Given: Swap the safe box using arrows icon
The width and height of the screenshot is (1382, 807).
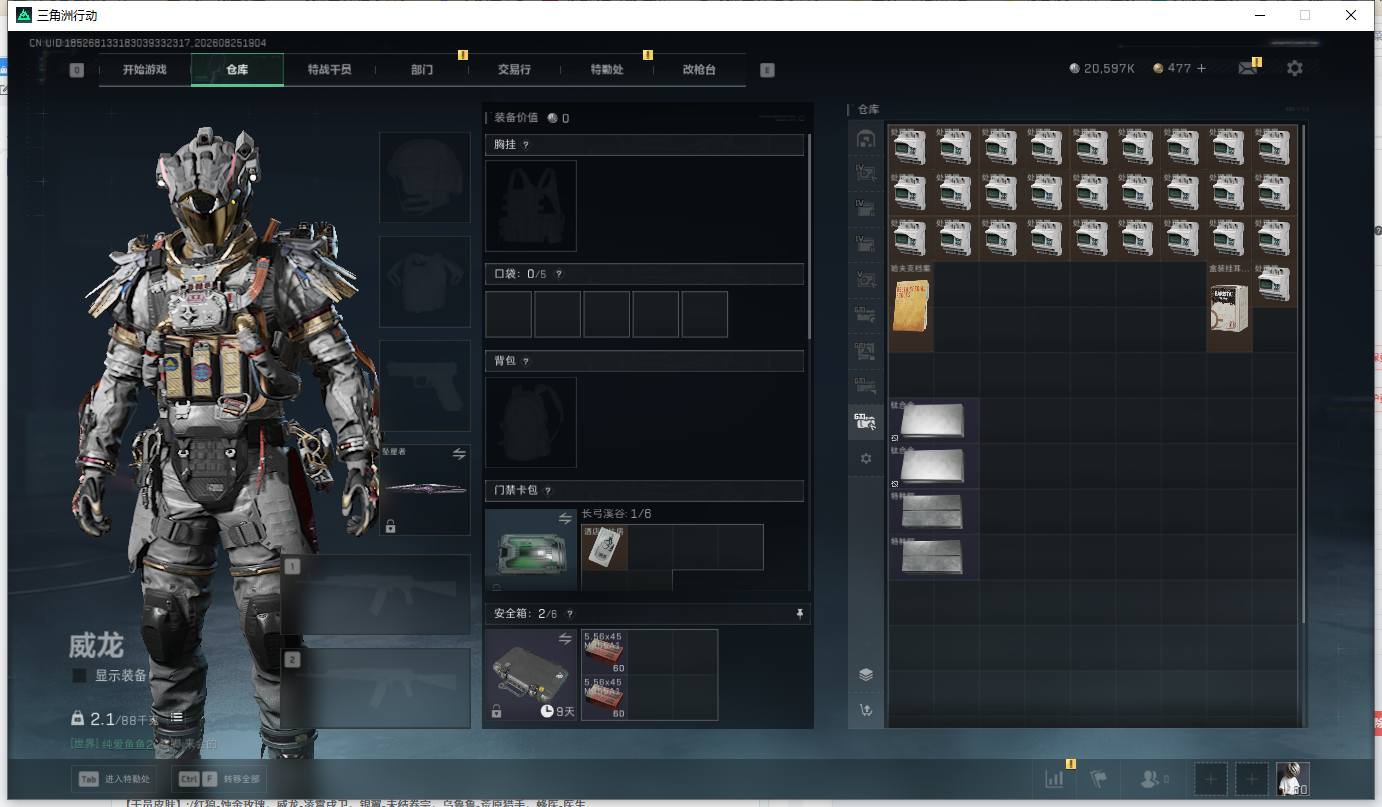Looking at the screenshot, I should coord(565,638).
